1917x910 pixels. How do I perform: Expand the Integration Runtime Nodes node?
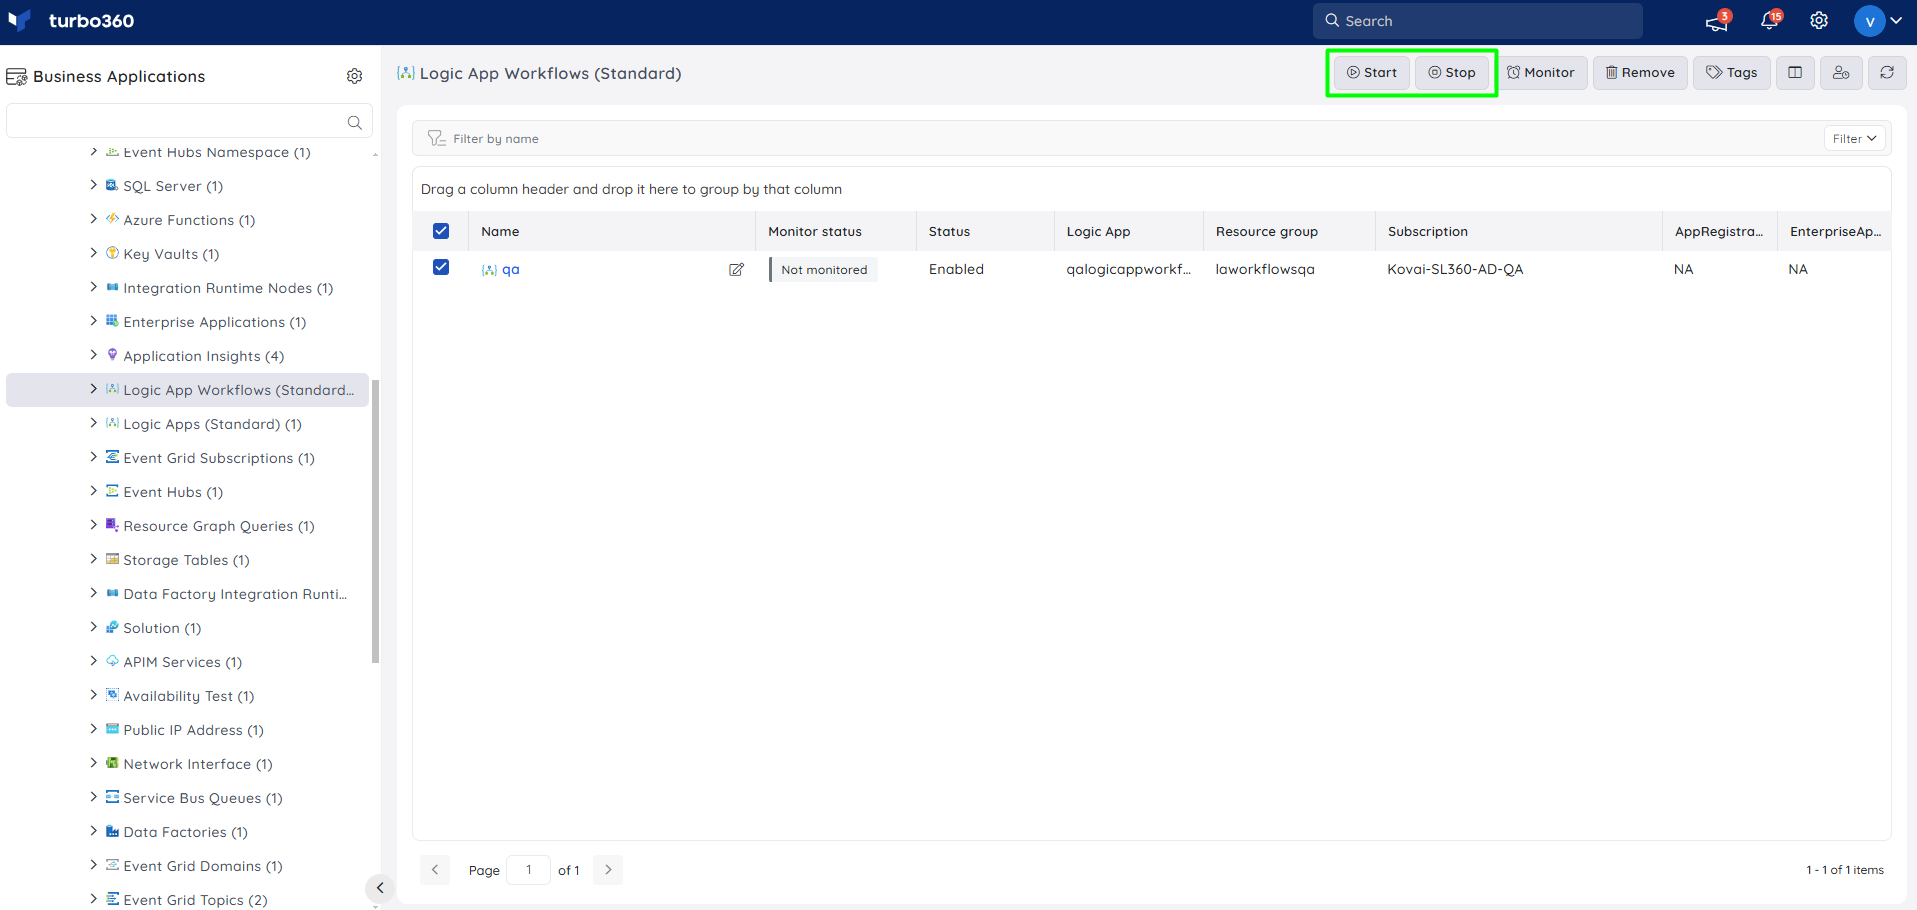click(93, 287)
